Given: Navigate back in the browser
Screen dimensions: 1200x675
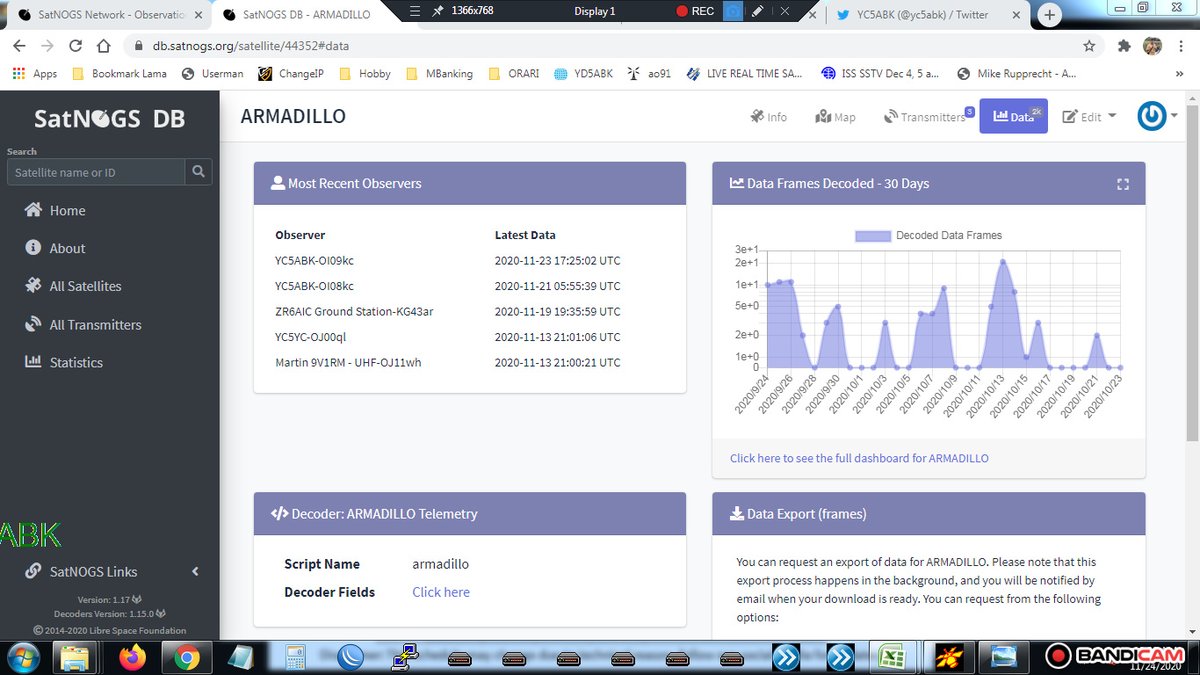Looking at the screenshot, I should click(x=21, y=46).
